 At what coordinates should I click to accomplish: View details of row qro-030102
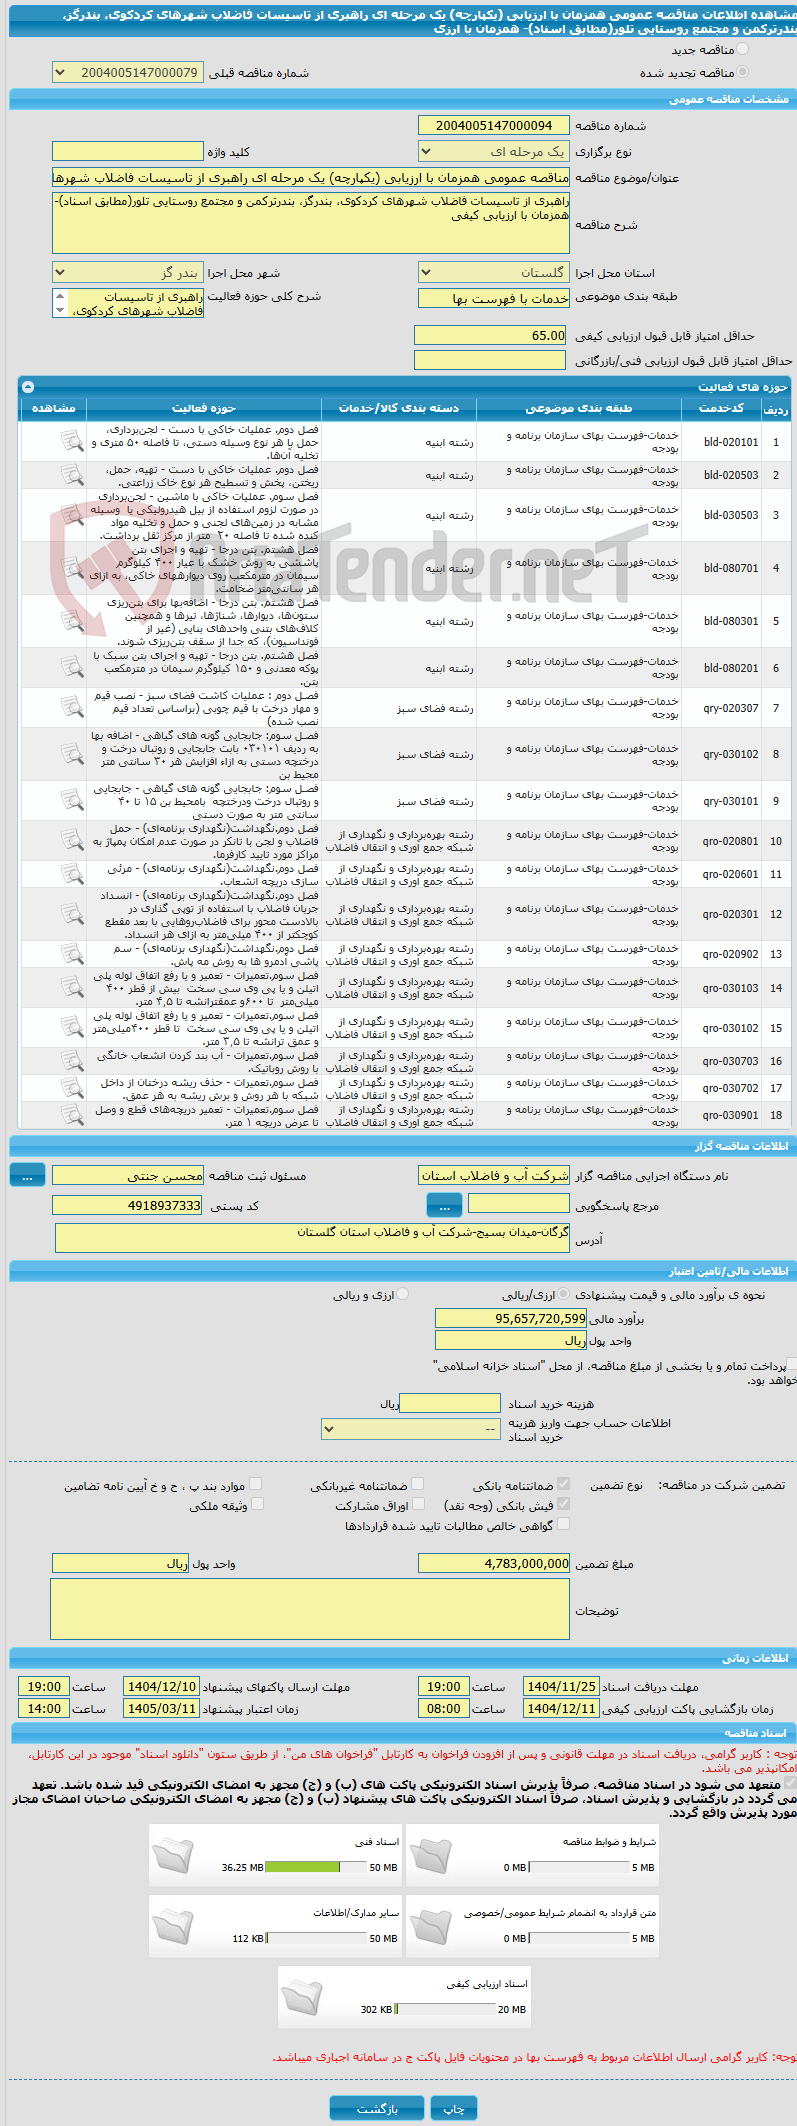coord(71,1027)
